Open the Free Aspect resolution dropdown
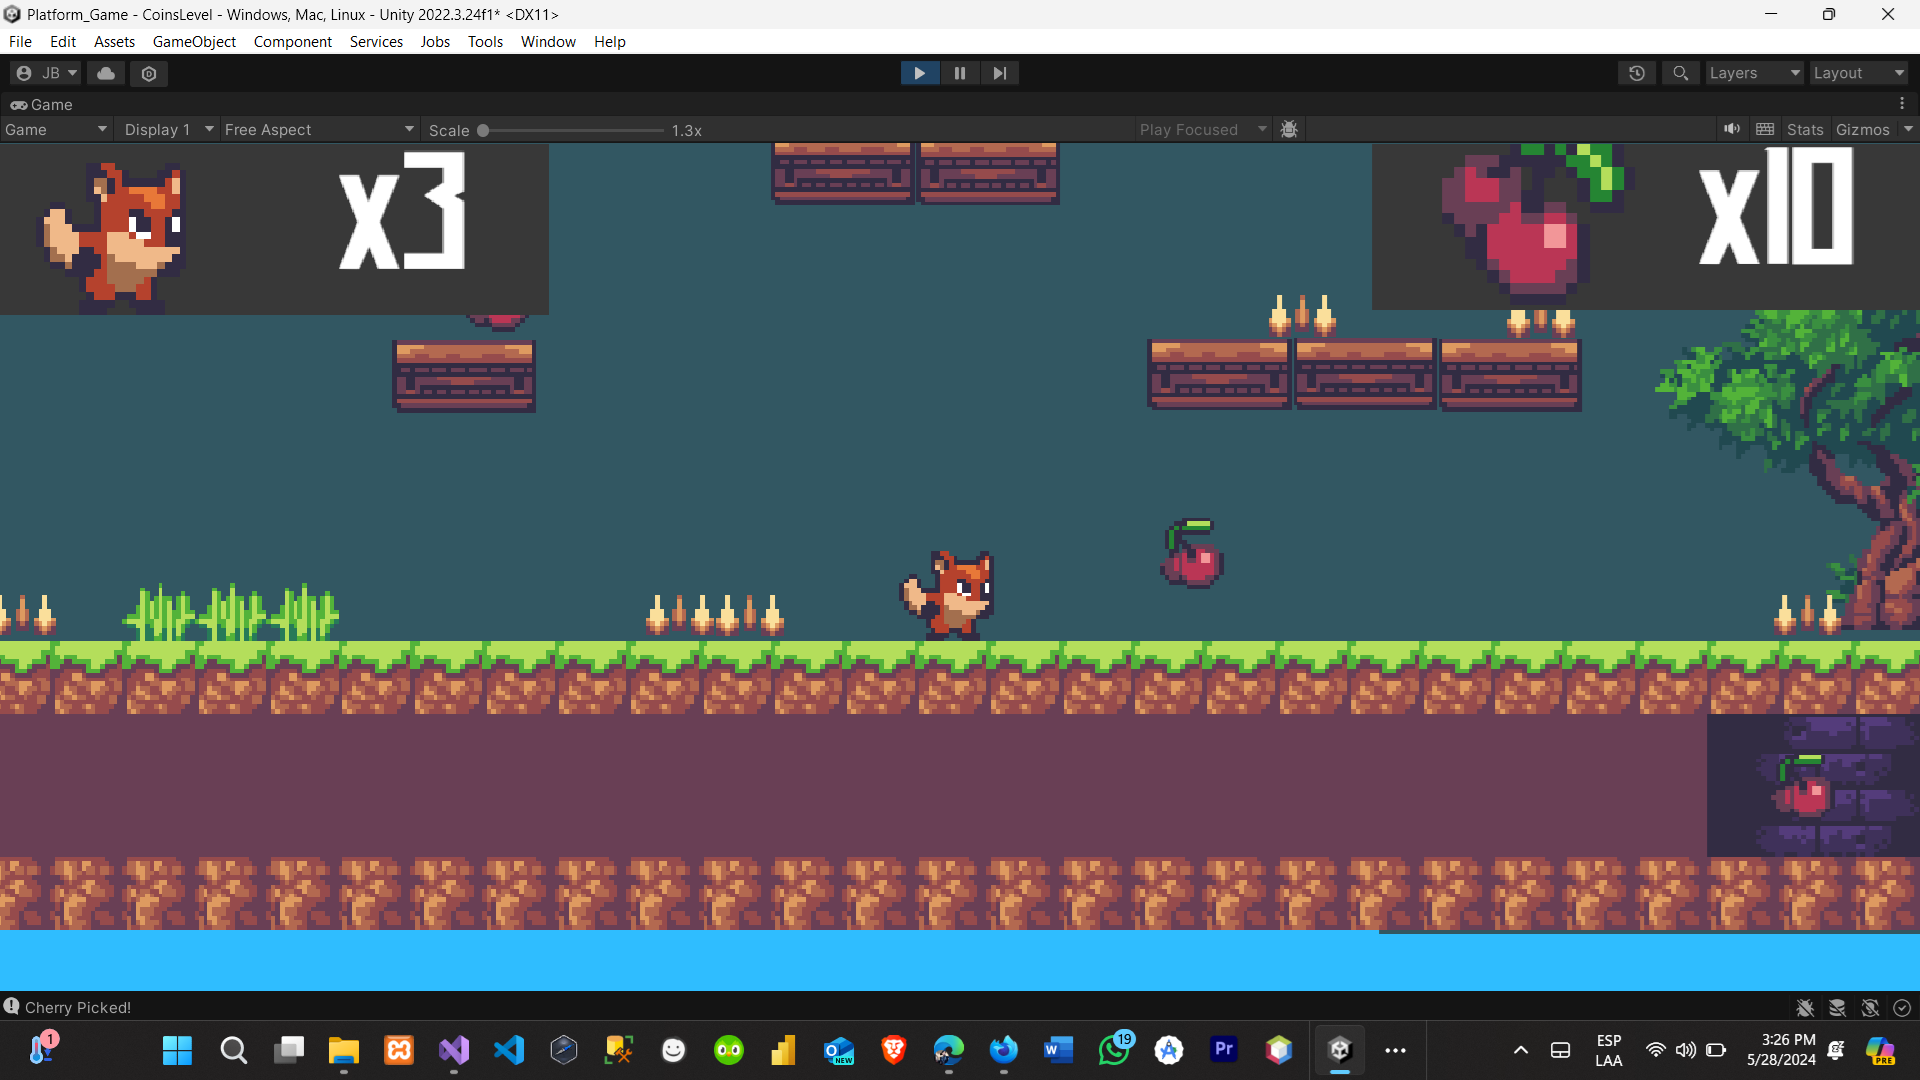Screen dimensions: 1920x1080 coord(319,130)
